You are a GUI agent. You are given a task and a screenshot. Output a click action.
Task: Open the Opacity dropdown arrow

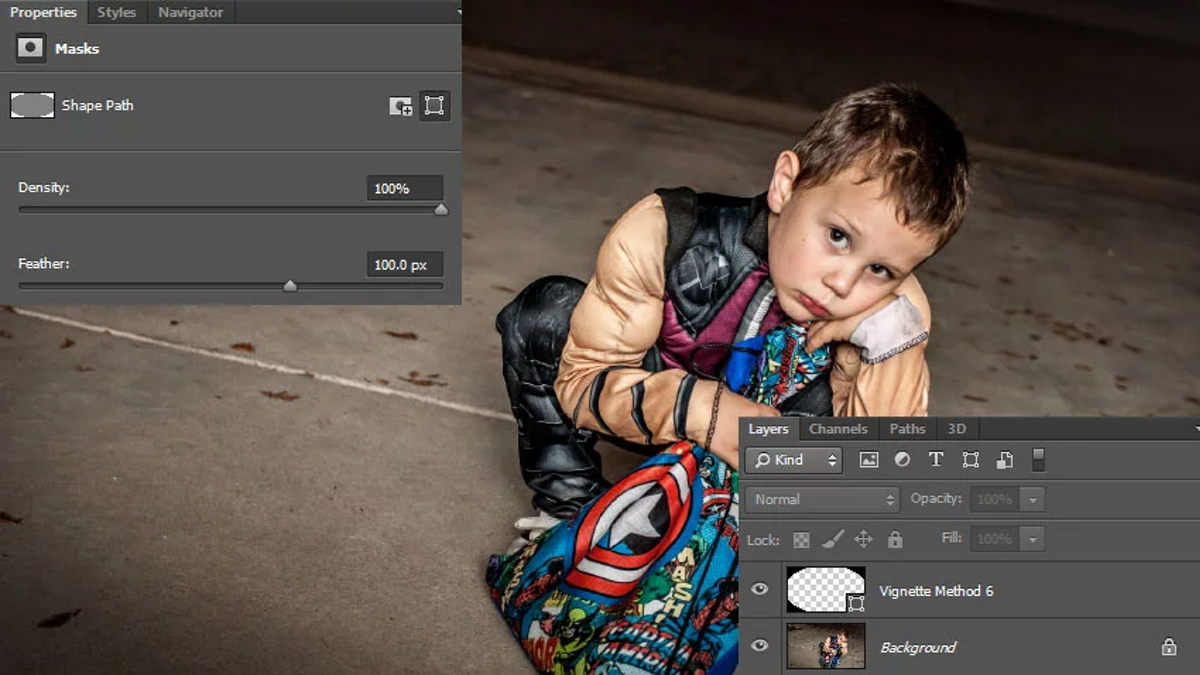1032,498
